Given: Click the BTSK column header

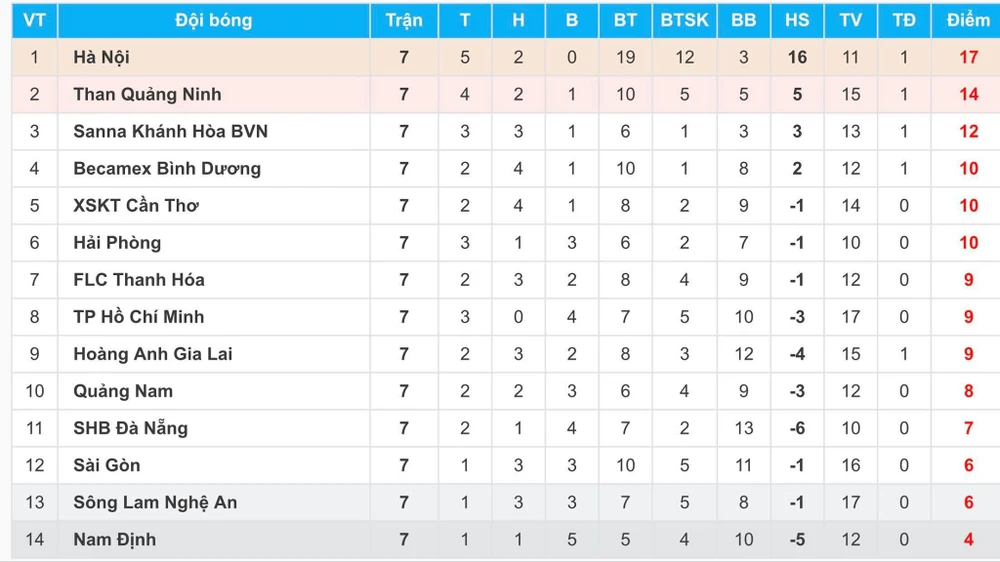Looking at the screenshot, I should 684,20.
